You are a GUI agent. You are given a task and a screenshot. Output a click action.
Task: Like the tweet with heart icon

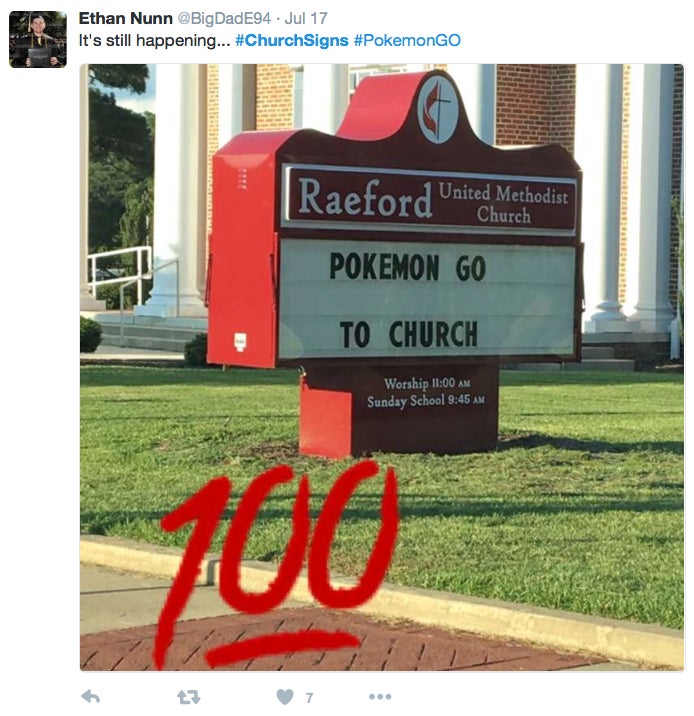pos(285,696)
